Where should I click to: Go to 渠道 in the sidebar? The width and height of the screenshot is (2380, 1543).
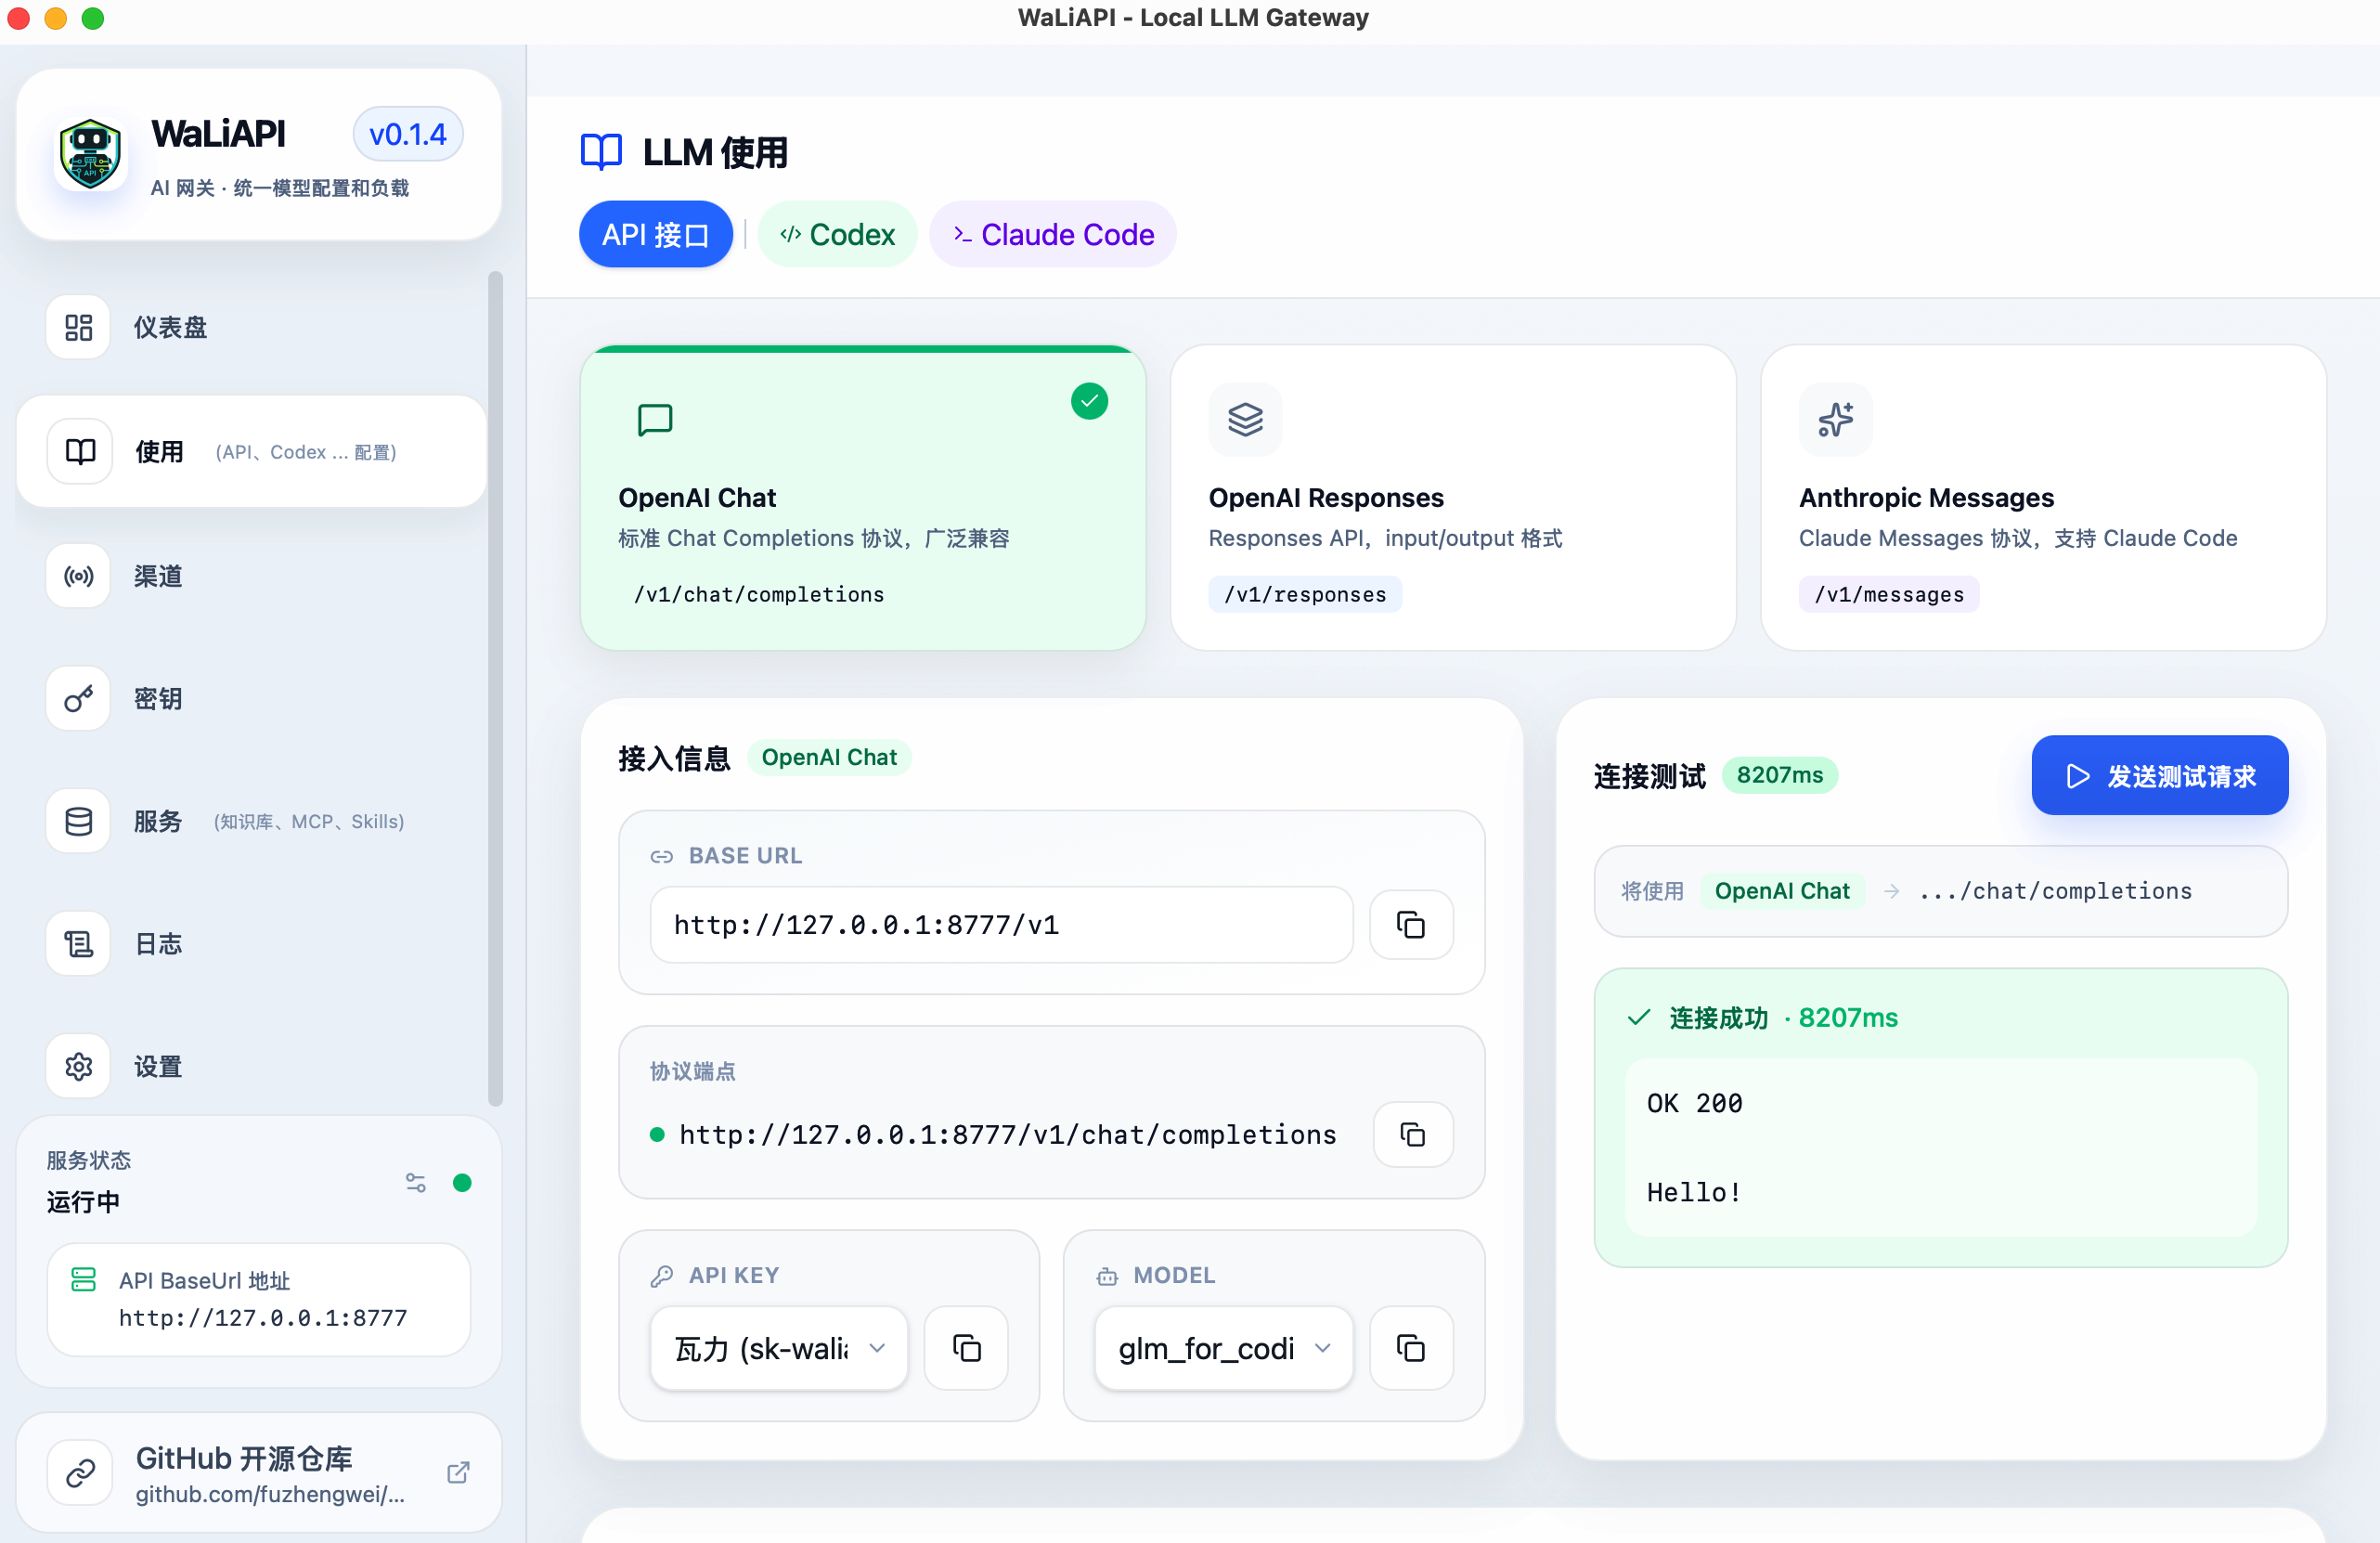tap(251, 576)
